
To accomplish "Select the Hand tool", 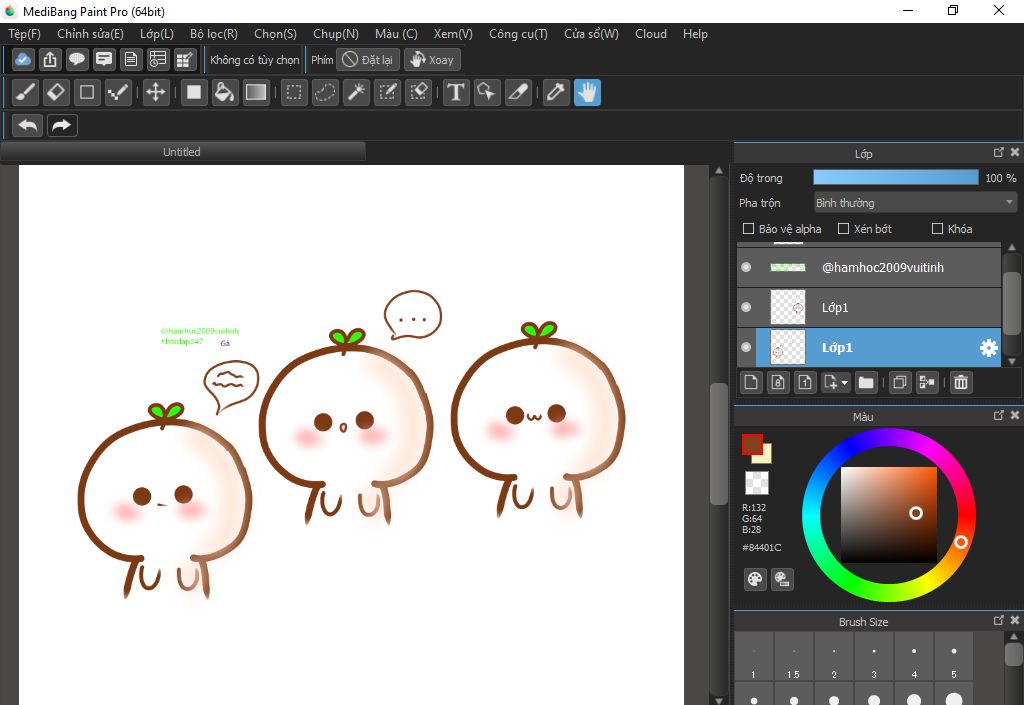I will coord(587,92).
